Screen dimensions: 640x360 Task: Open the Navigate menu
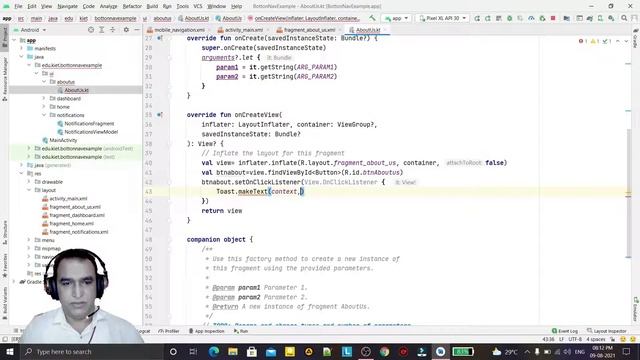click(x=67, y=6)
